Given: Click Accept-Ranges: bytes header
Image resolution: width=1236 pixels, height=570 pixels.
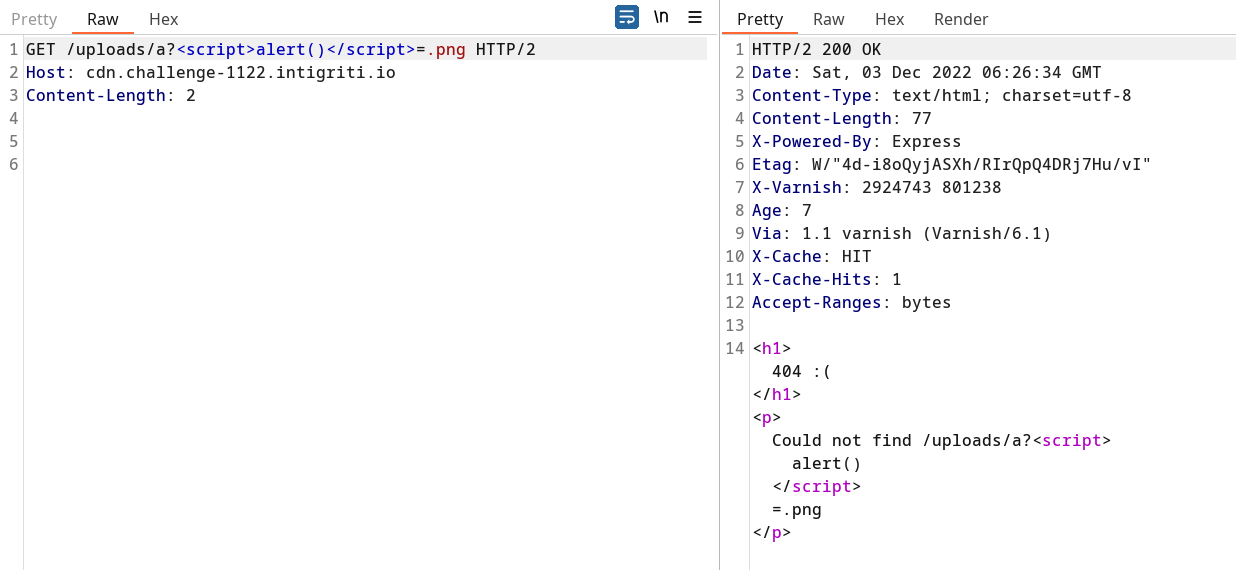Looking at the screenshot, I should click(852, 302).
